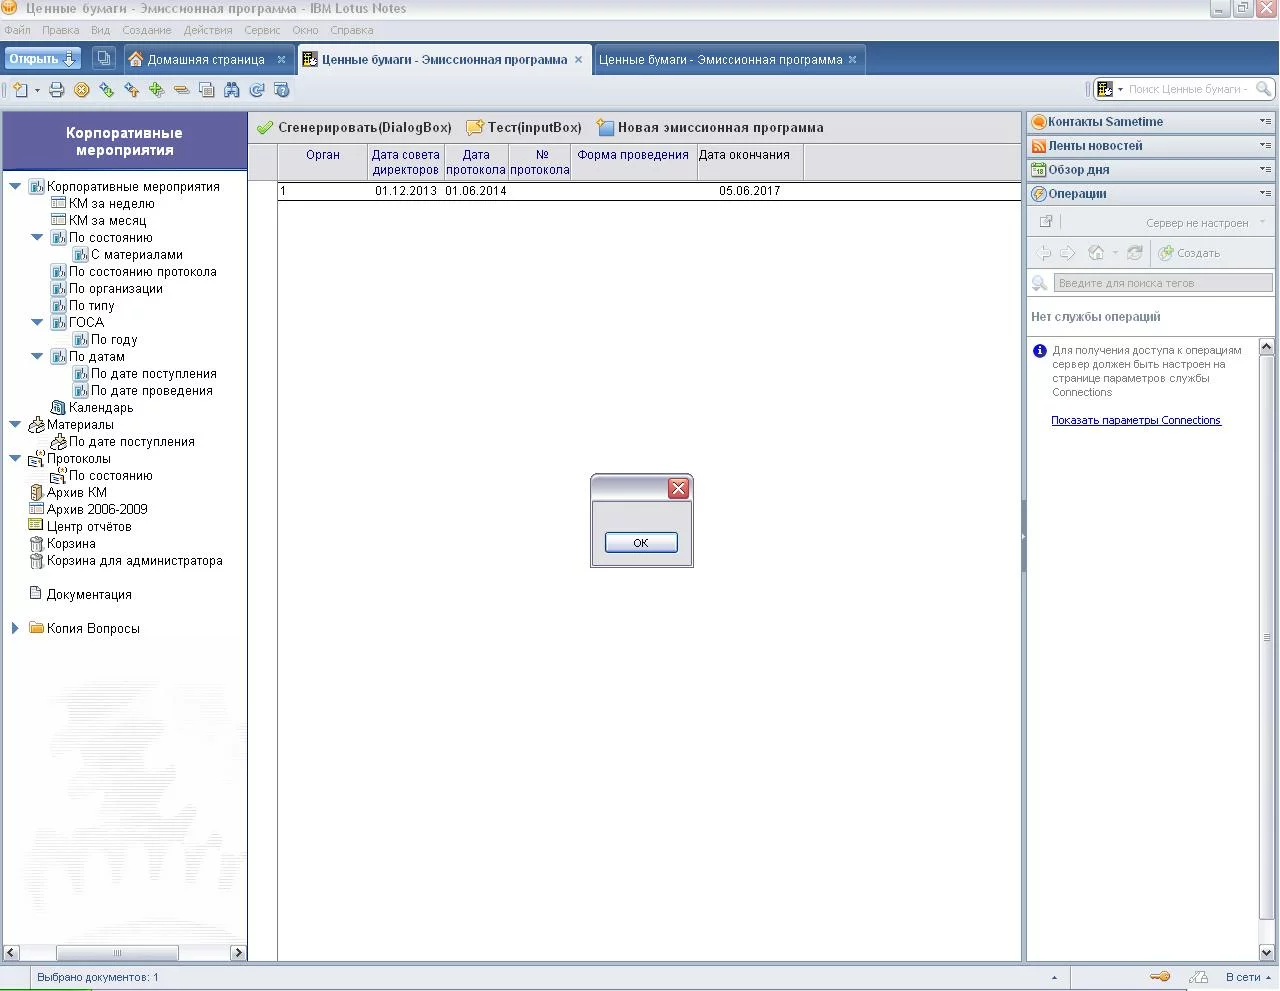Viewport: 1280px width, 991px height.
Task: Click the orange stop icon in toolbar
Action: [82, 90]
